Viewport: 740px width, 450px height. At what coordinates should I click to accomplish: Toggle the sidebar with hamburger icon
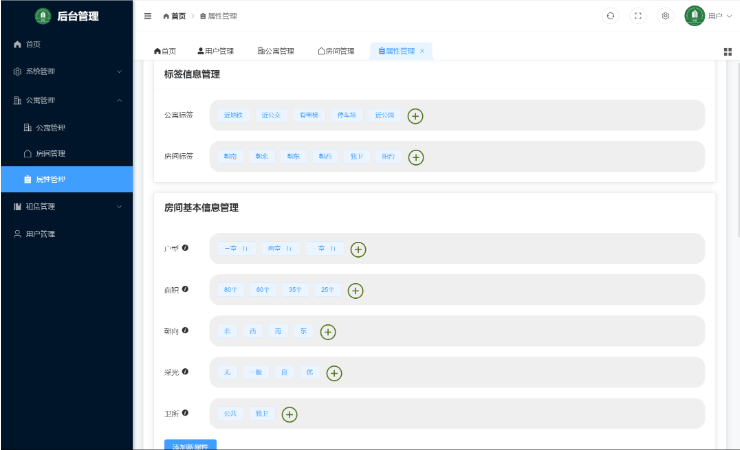click(x=148, y=16)
